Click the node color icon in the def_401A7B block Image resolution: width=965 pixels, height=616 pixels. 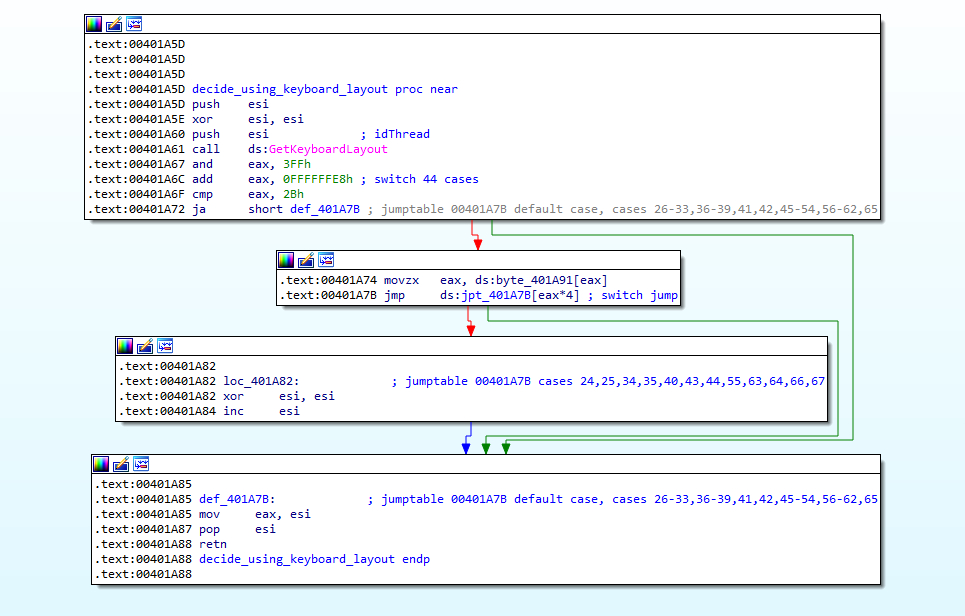(101, 464)
